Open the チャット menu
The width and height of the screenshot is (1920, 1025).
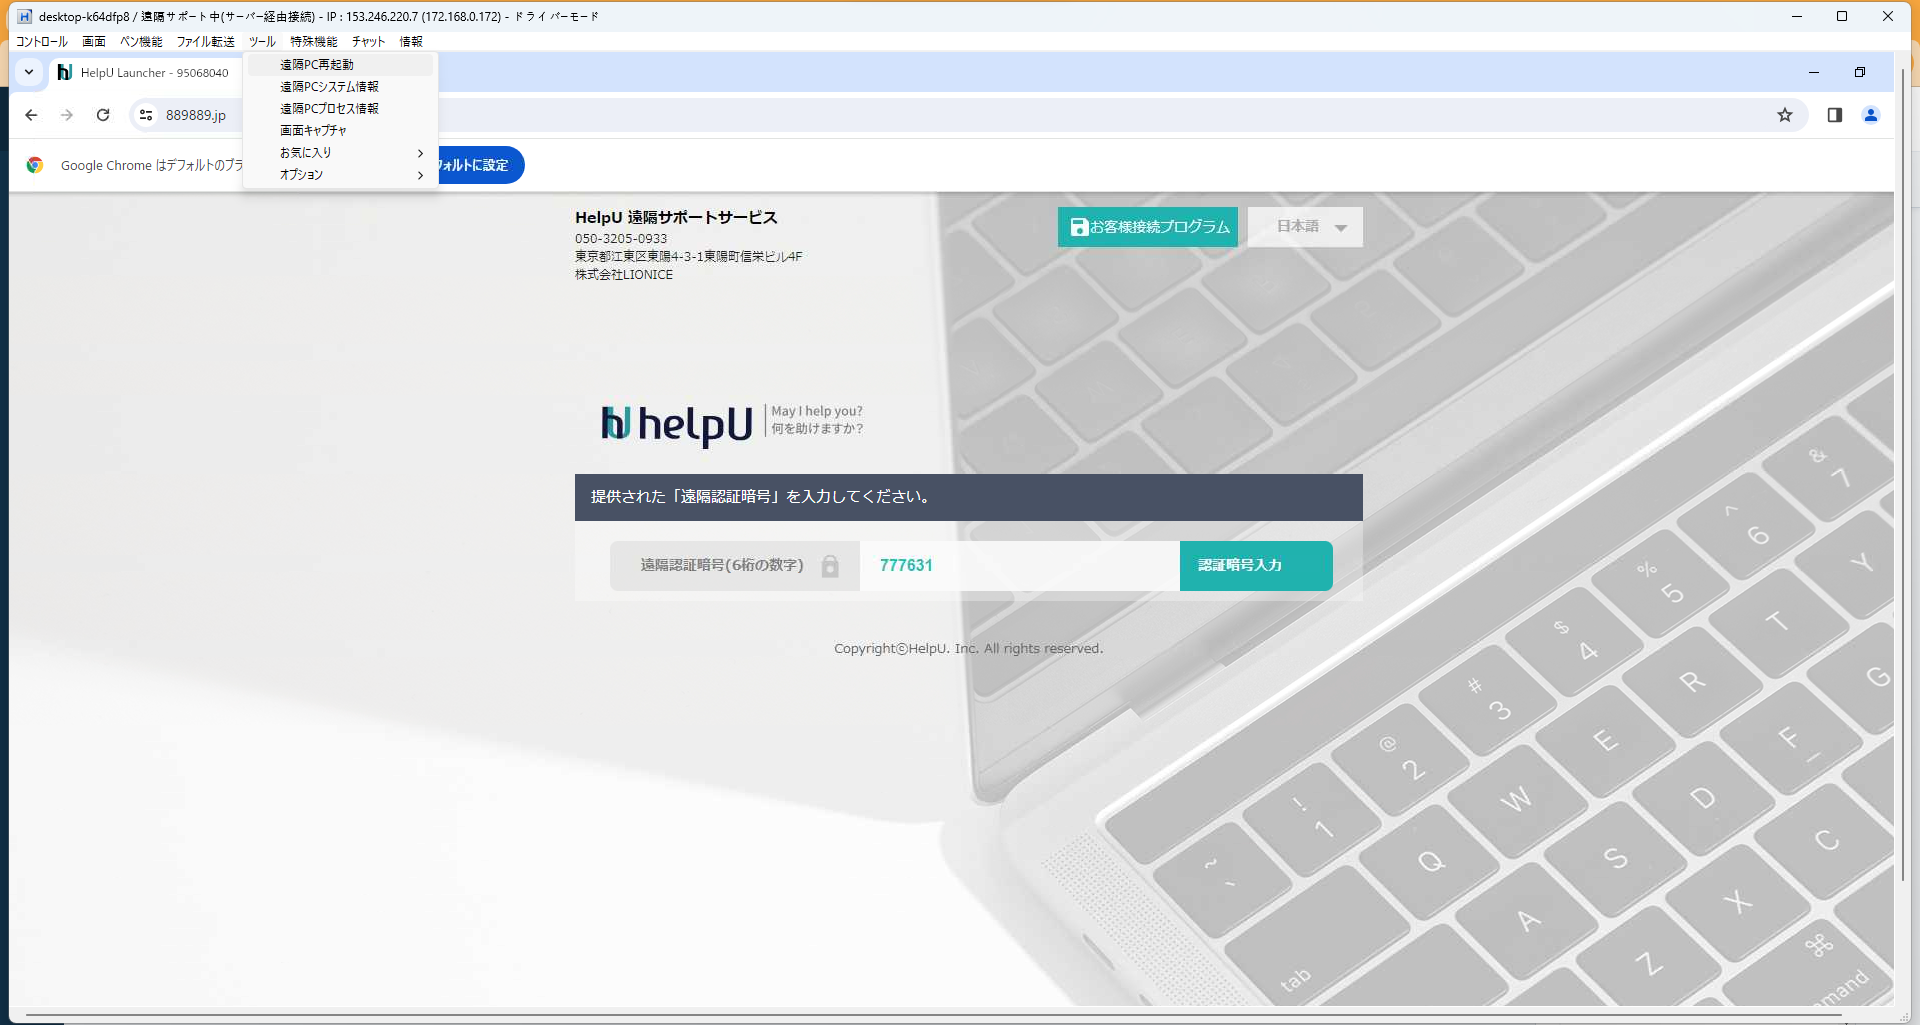point(368,41)
